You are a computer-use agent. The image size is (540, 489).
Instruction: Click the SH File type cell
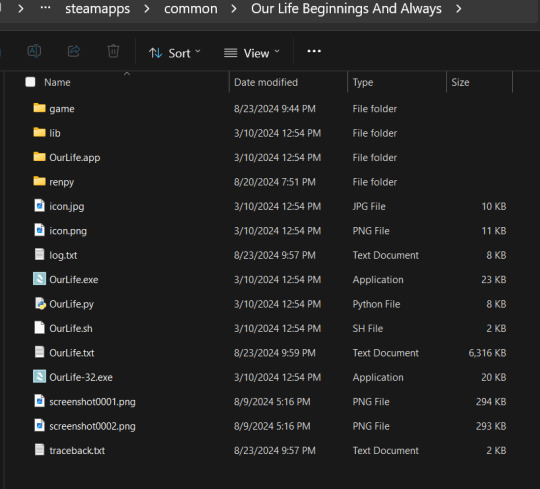coord(368,329)
